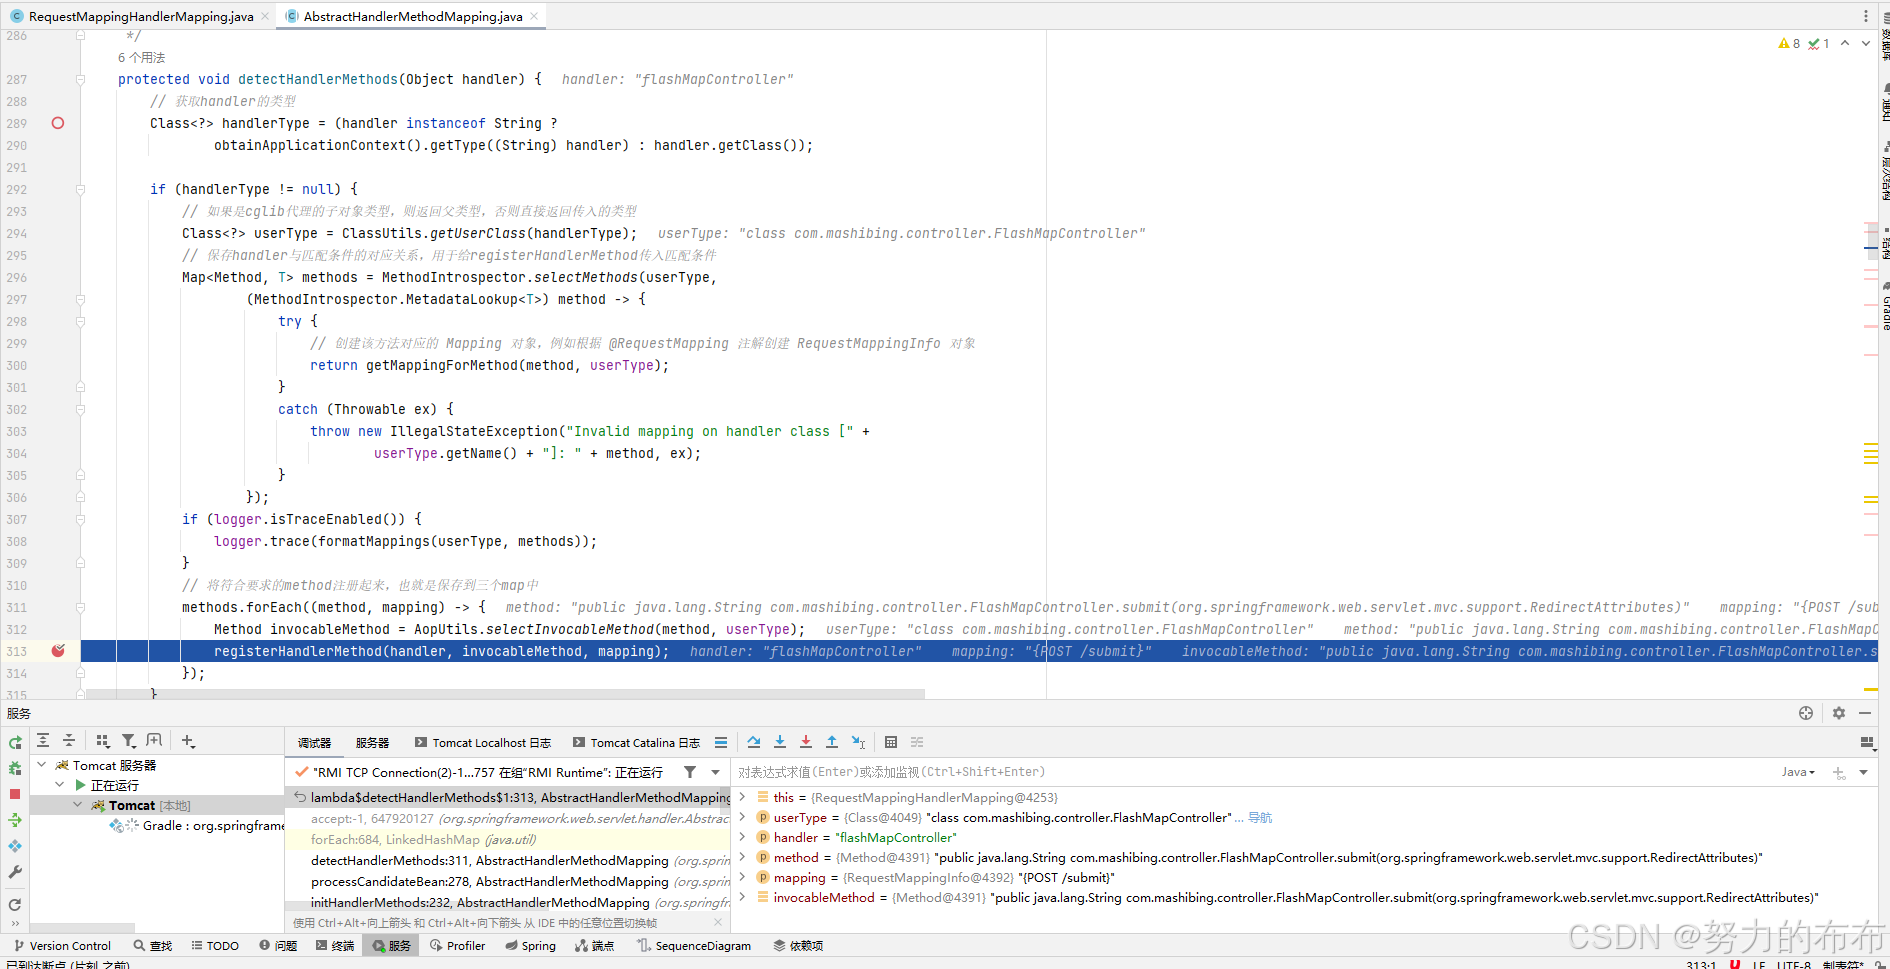Viewport: 1890px width, 969px height.
Task: Select the detectHandlerMethods:311 stack frame
Action: point(508,860)
